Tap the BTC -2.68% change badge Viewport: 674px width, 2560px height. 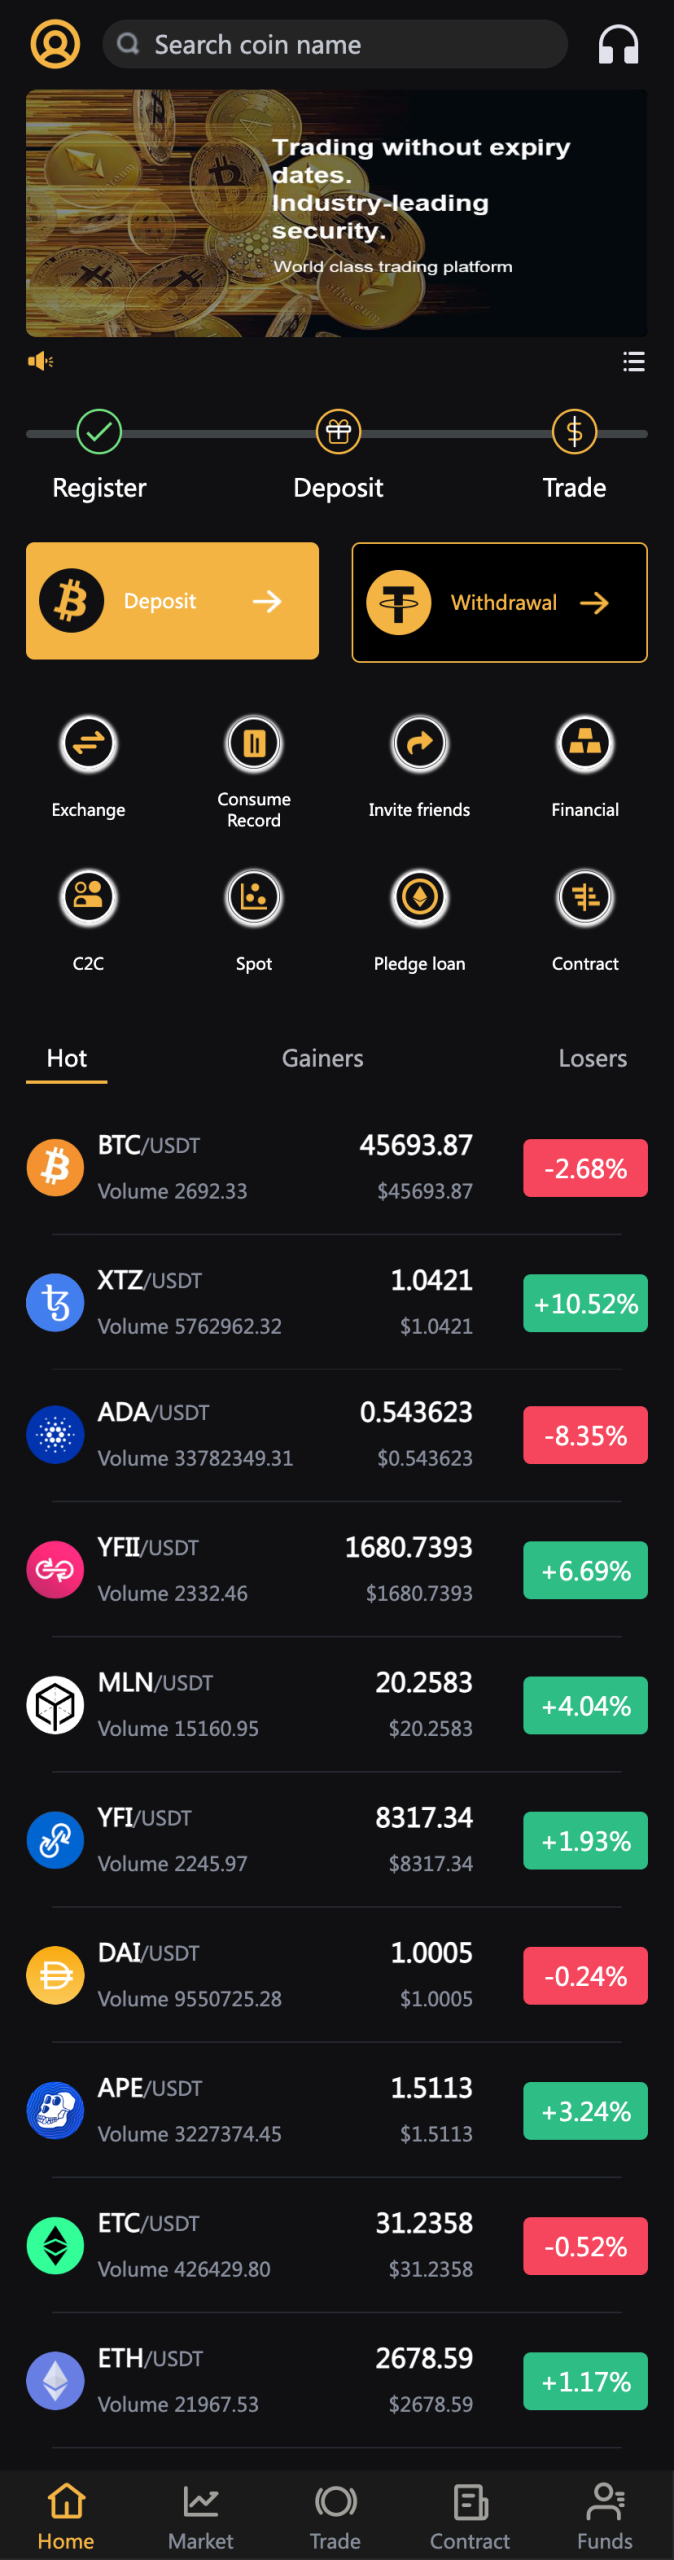[585, 1168]
